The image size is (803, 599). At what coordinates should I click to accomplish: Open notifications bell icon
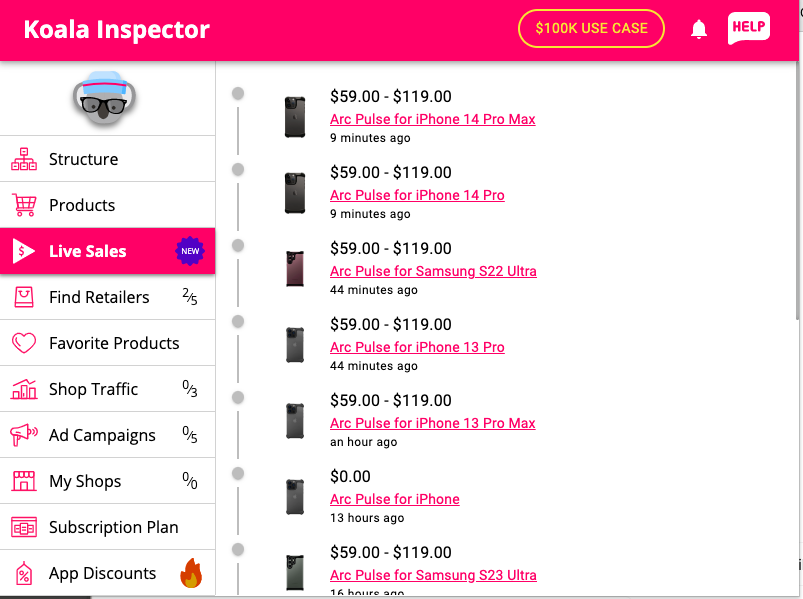(699, 29)
